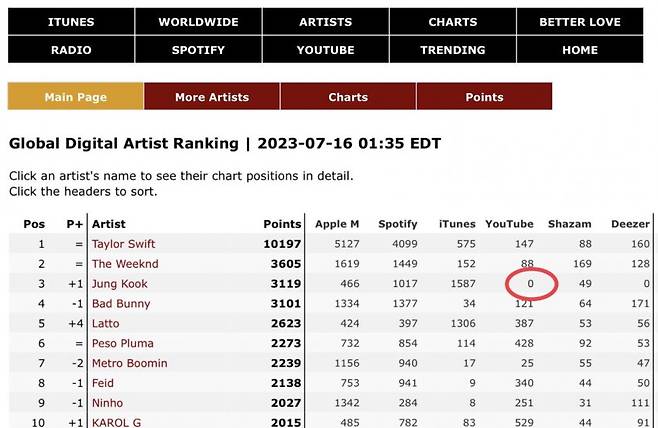Open the iTunes navigation menu item
Screen dimensions: 658x428
[71, 22]
